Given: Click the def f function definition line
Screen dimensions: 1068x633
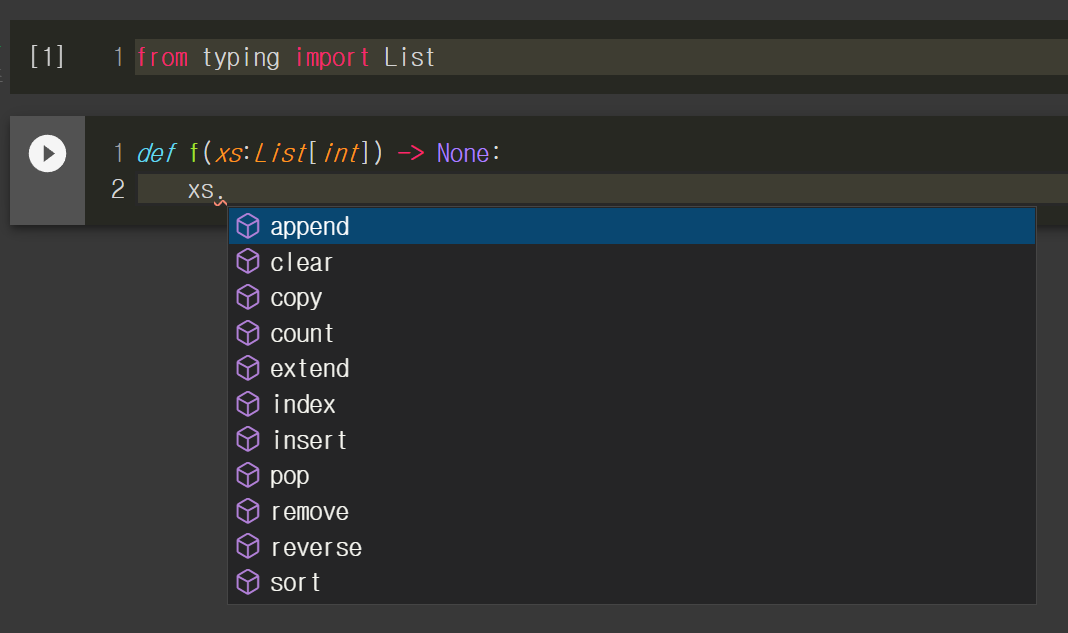Looking at the screenshot, I should click(318, 153).
